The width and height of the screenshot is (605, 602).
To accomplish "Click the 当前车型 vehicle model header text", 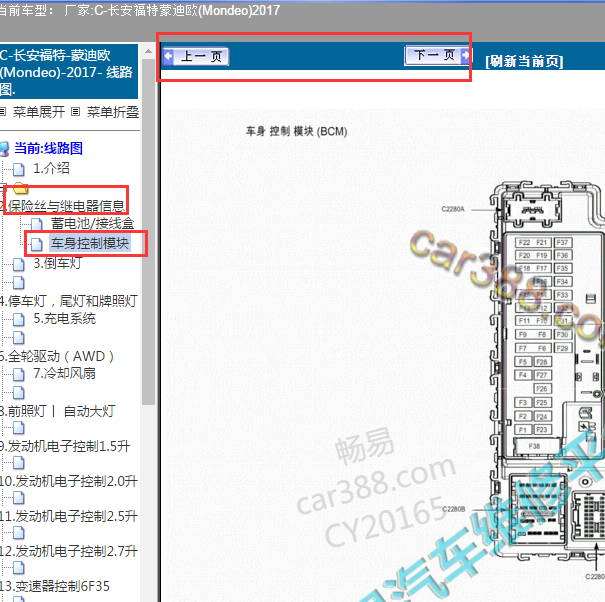I will tap(140, 10).
